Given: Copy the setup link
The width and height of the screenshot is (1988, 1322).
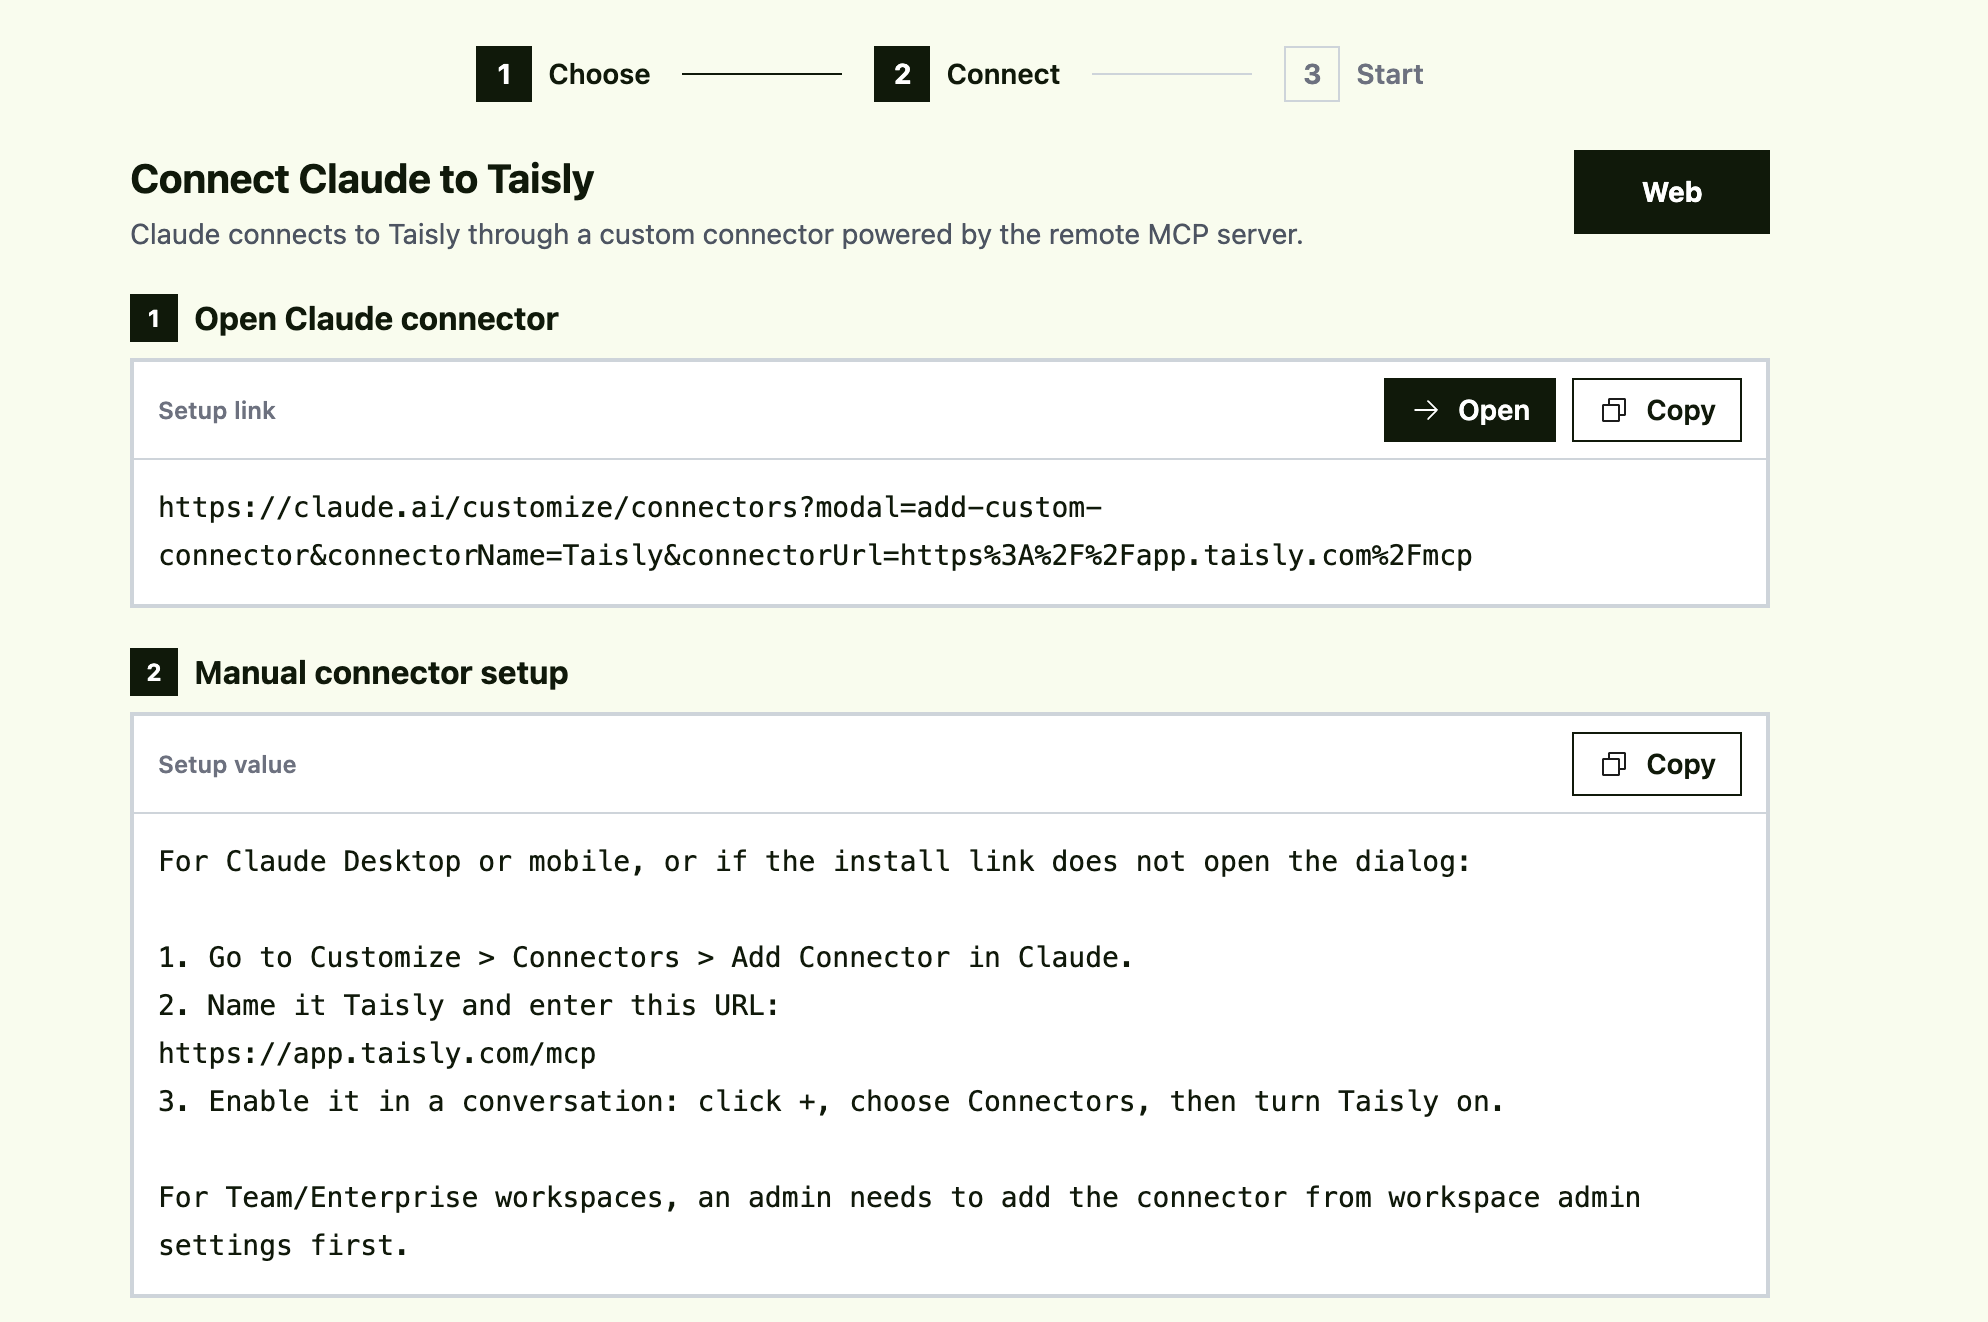Looking at the screenshot, I should (1657, 410).
